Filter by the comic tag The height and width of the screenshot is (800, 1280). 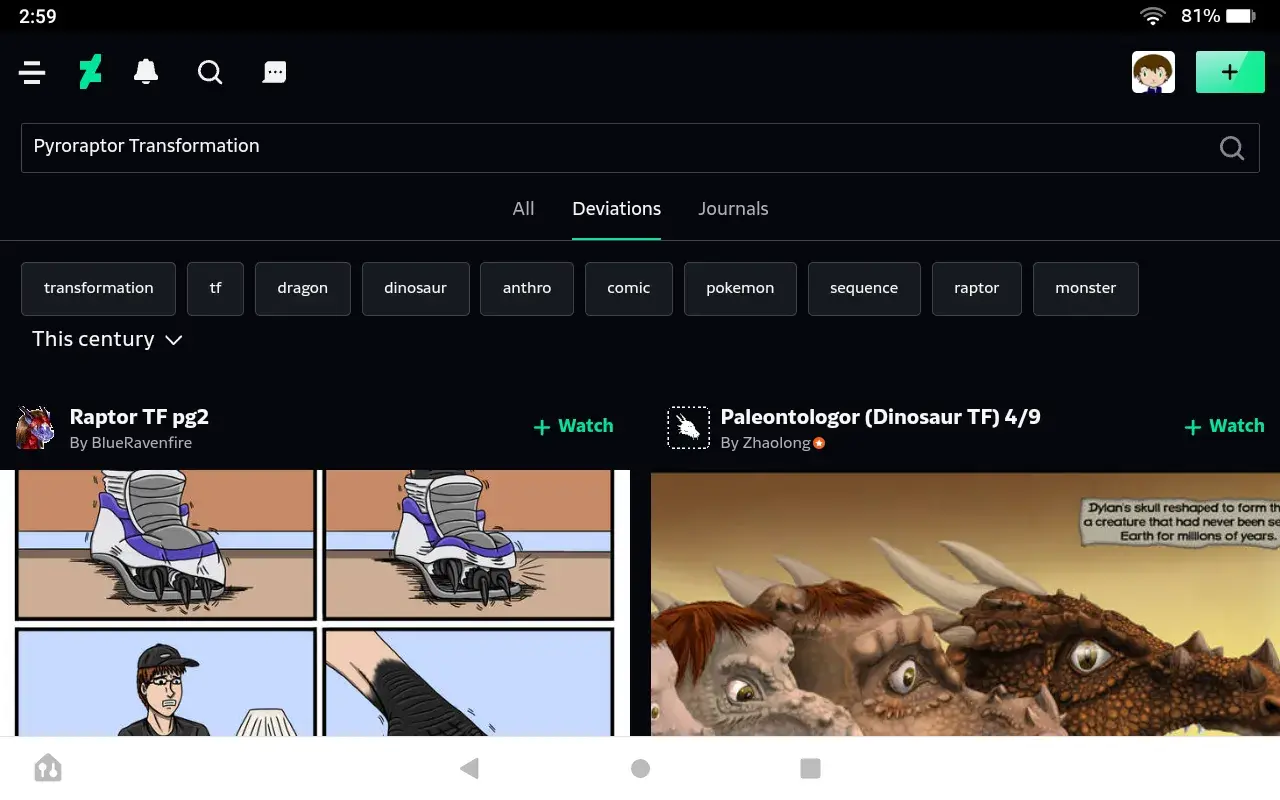(x=629, y=288)
